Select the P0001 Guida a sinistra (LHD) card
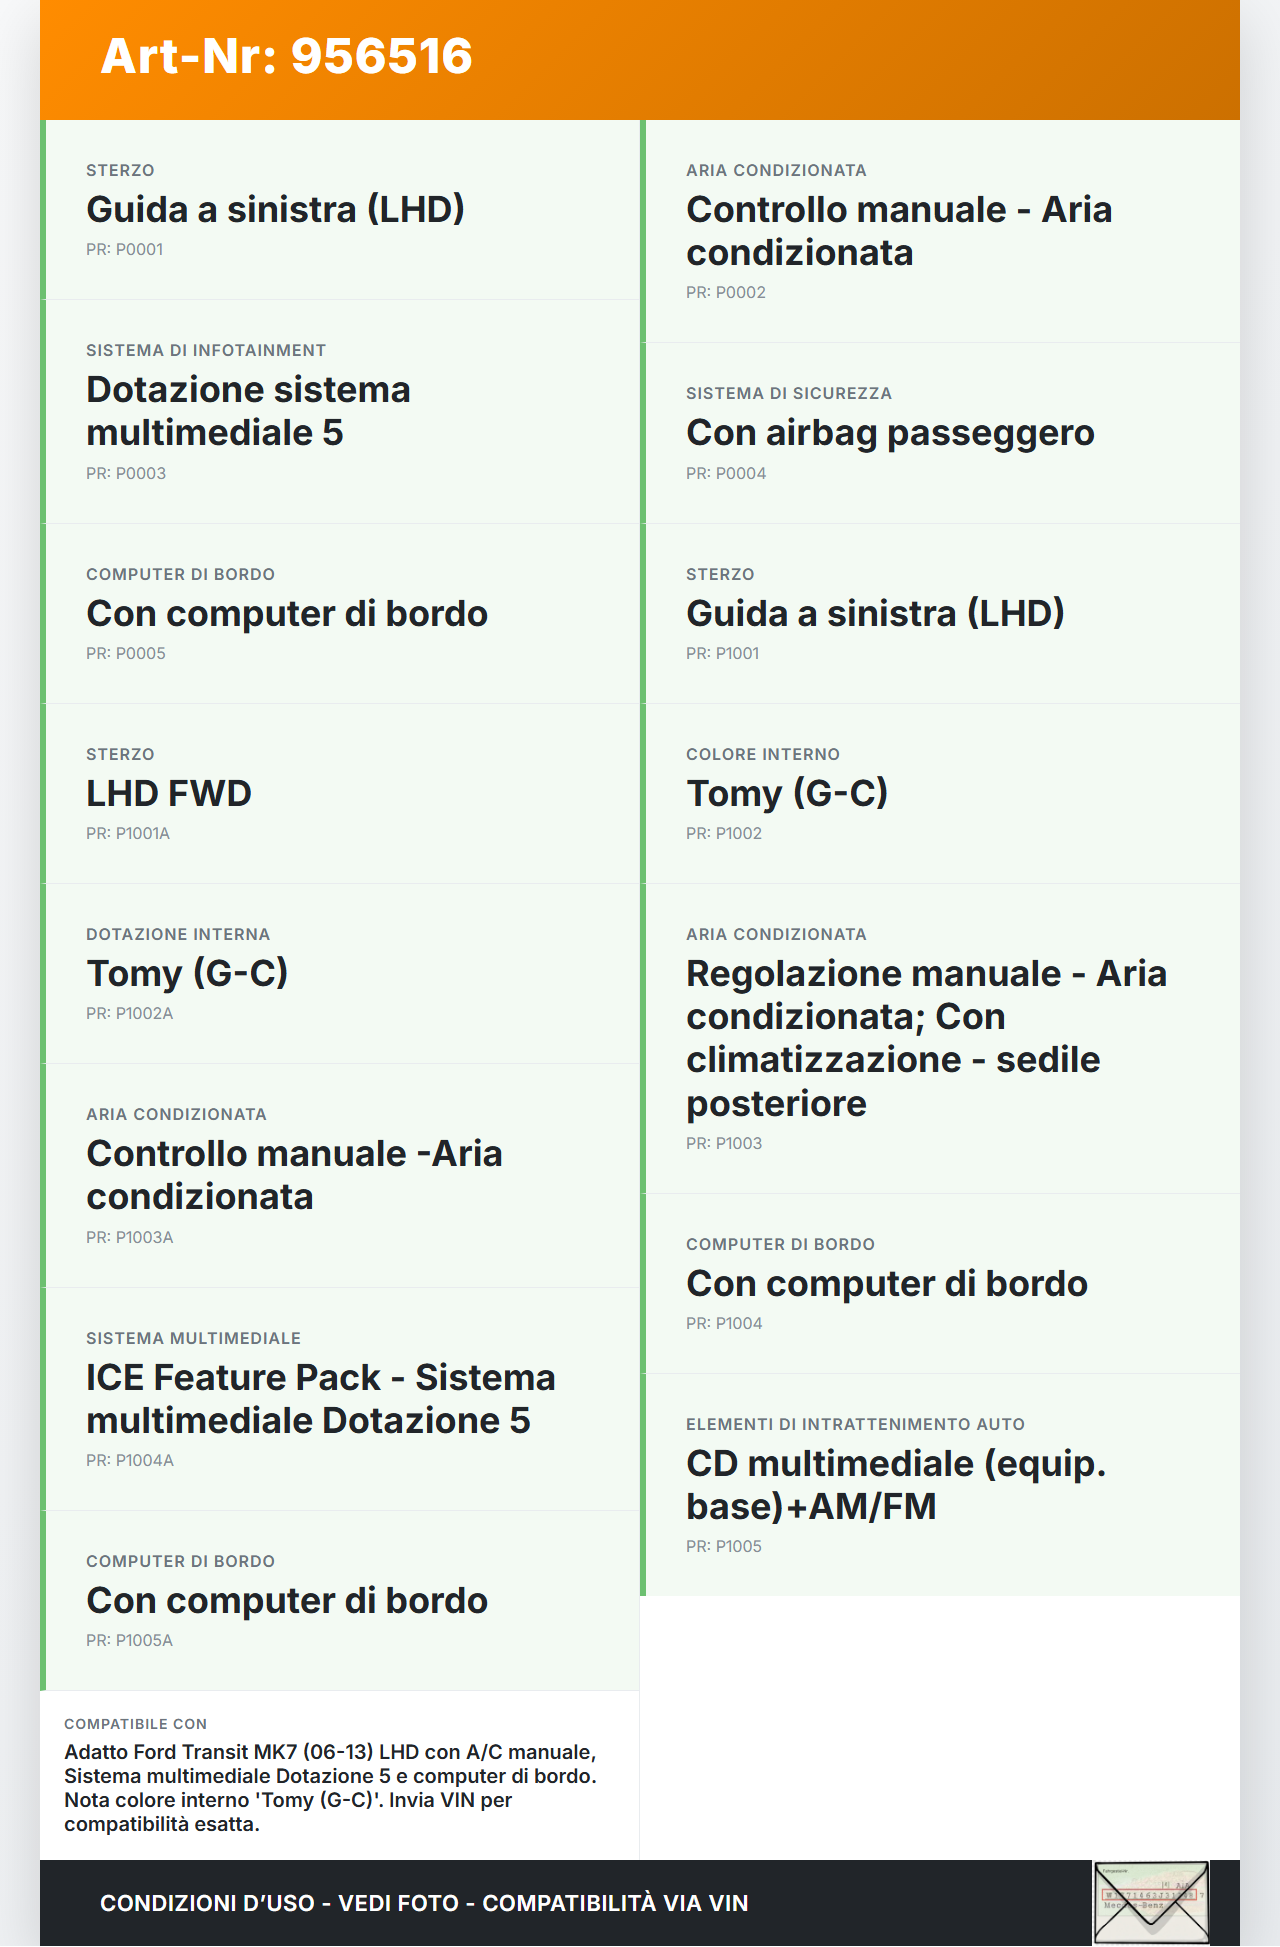Image resolution: width=1280 pixels, height=1947 pixels. pyautogui.click(x=340, y=210)
